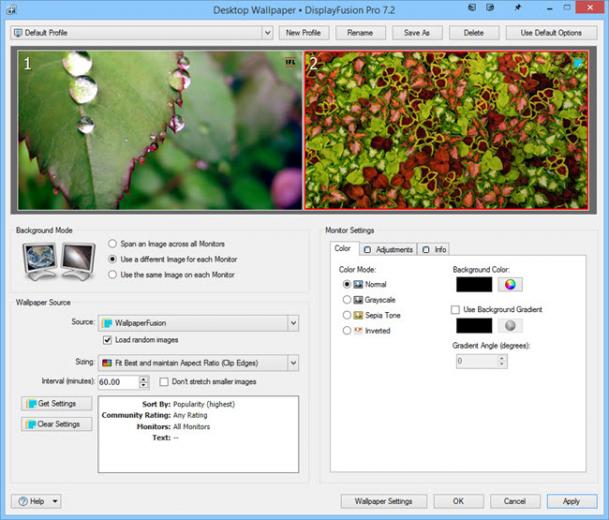Click the pin icon in title bar
Image resolution: width=609 pixels, height=520 pixels.
518,8
